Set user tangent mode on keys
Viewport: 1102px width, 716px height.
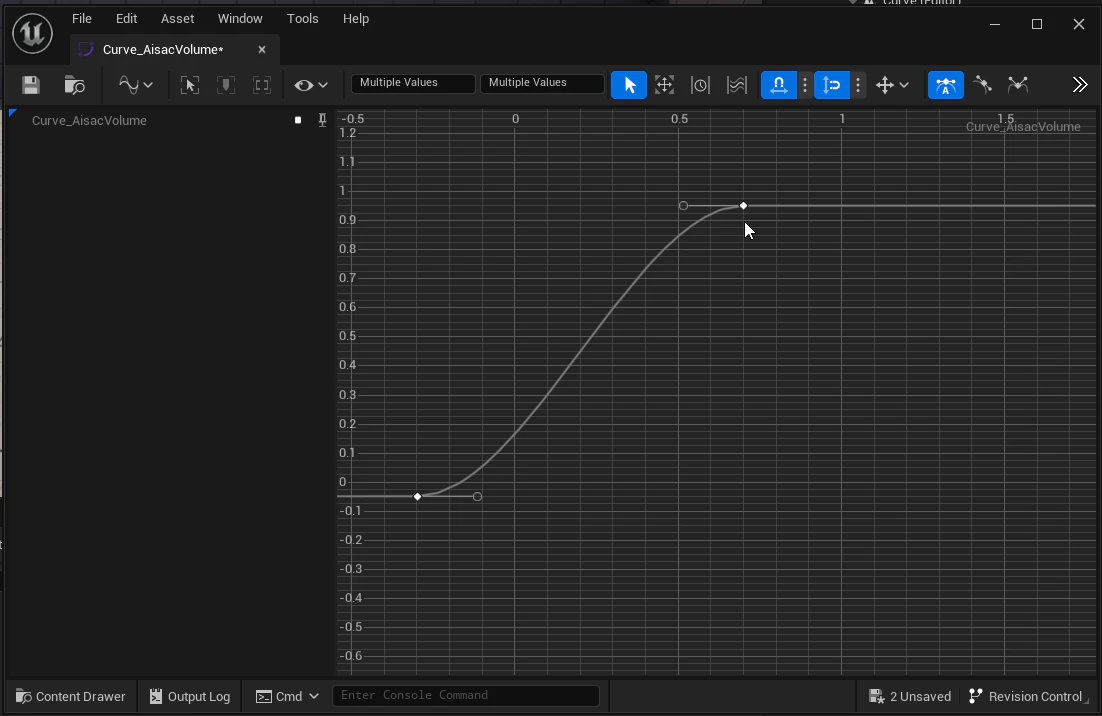(x=983, y=85)
